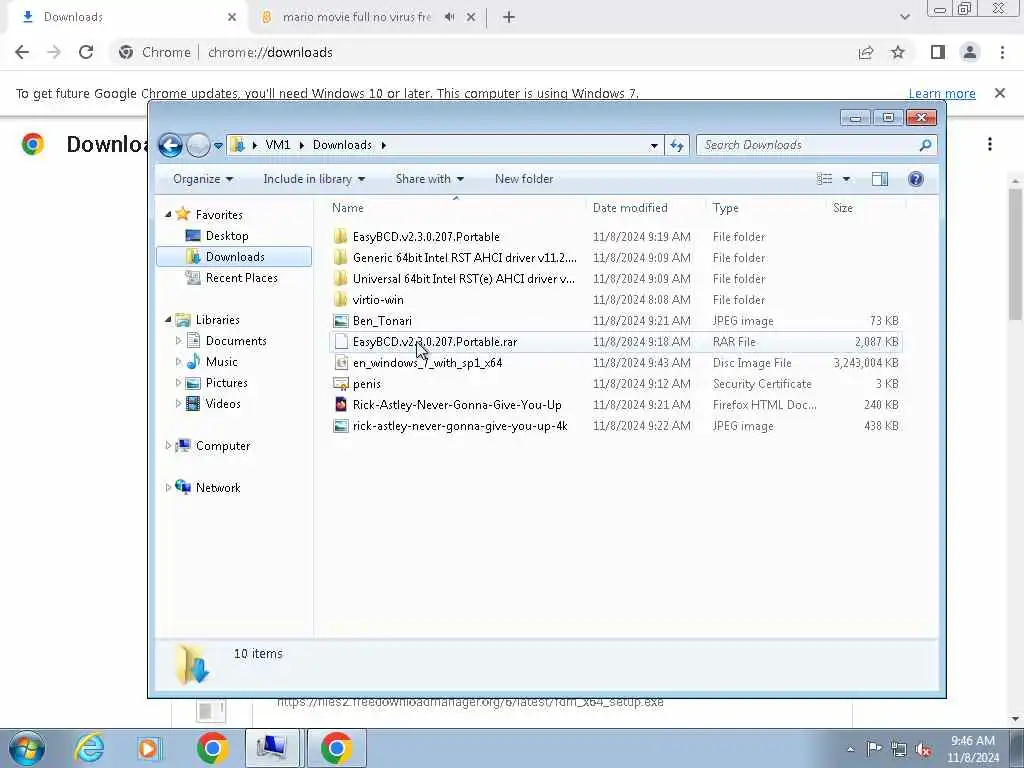Open the recent locations dropdown beside Forward

pos(218,146)
